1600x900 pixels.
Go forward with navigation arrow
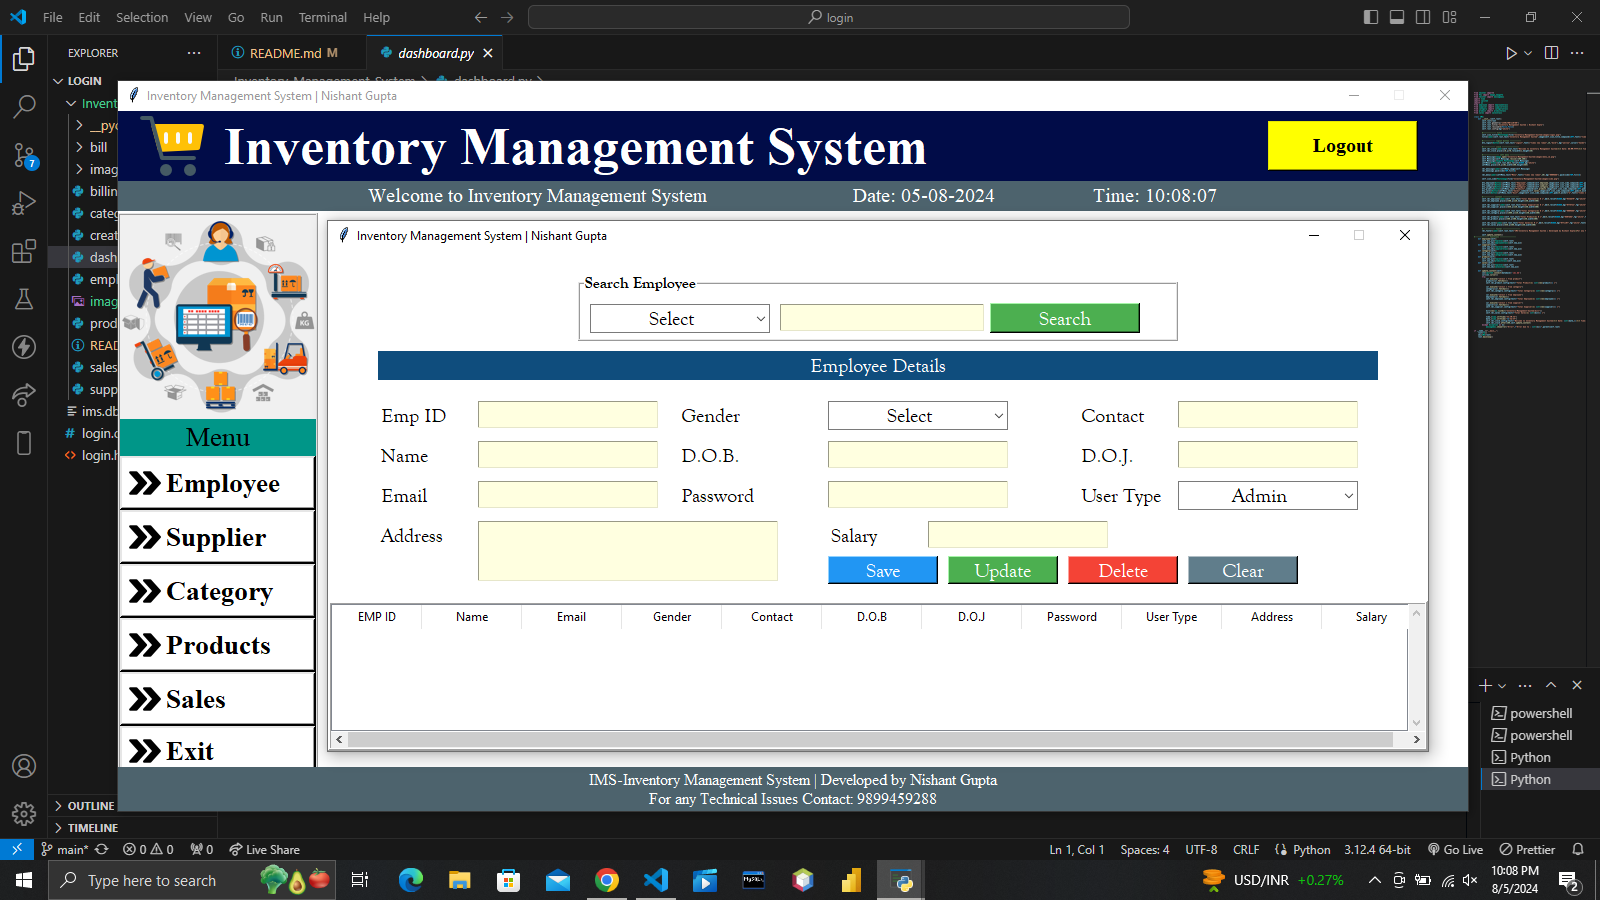[x=507, y=17]
